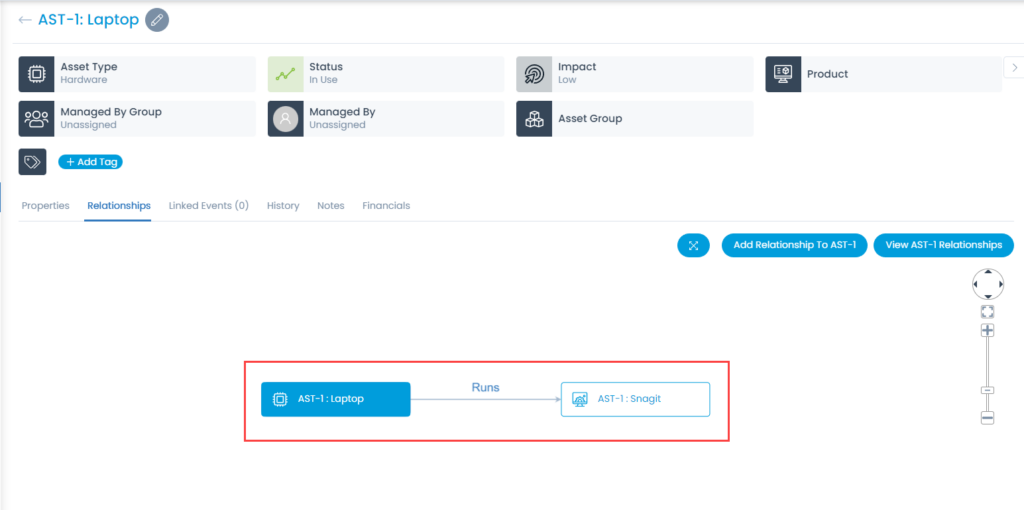Click the Product monitor icon

point(783,74)
